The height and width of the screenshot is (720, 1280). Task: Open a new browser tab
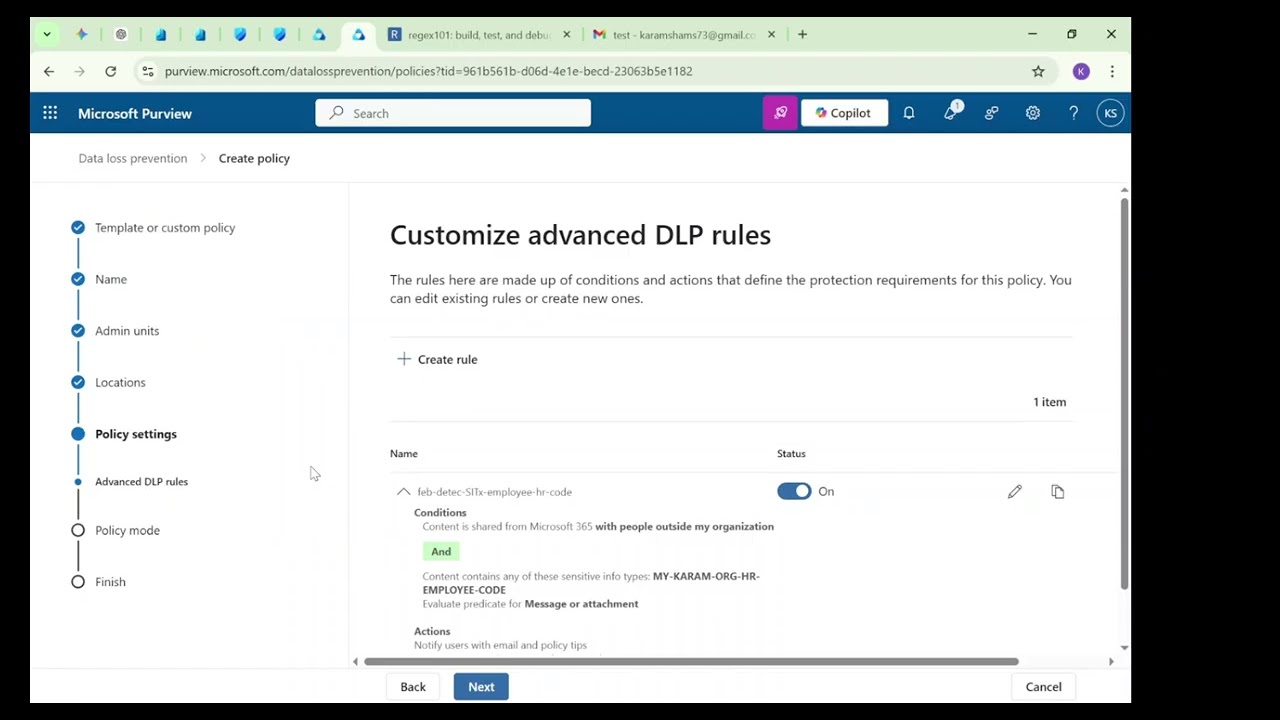(802, 34)
